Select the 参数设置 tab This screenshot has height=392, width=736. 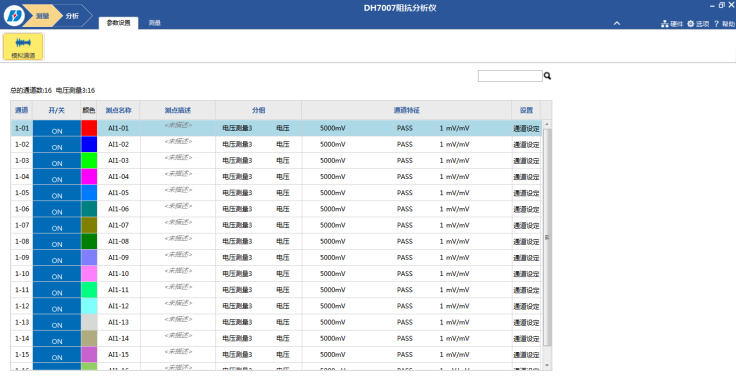[118, 23]
